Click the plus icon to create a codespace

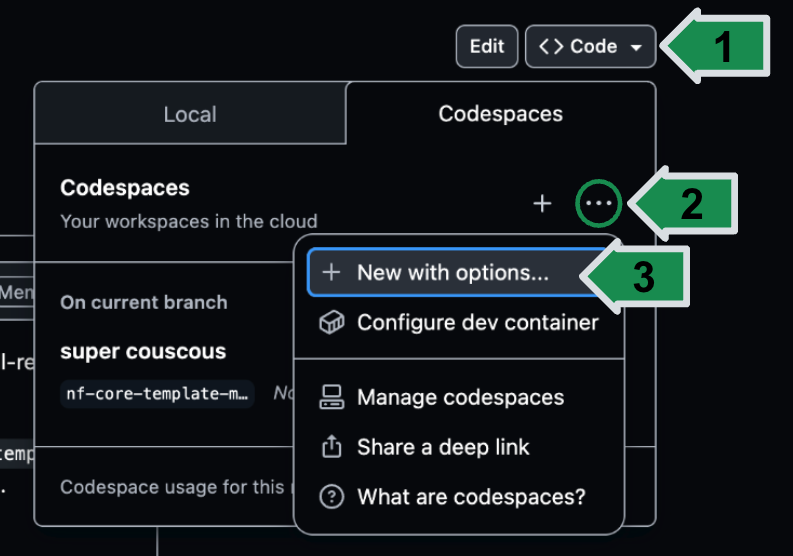(x=542, y=204)
